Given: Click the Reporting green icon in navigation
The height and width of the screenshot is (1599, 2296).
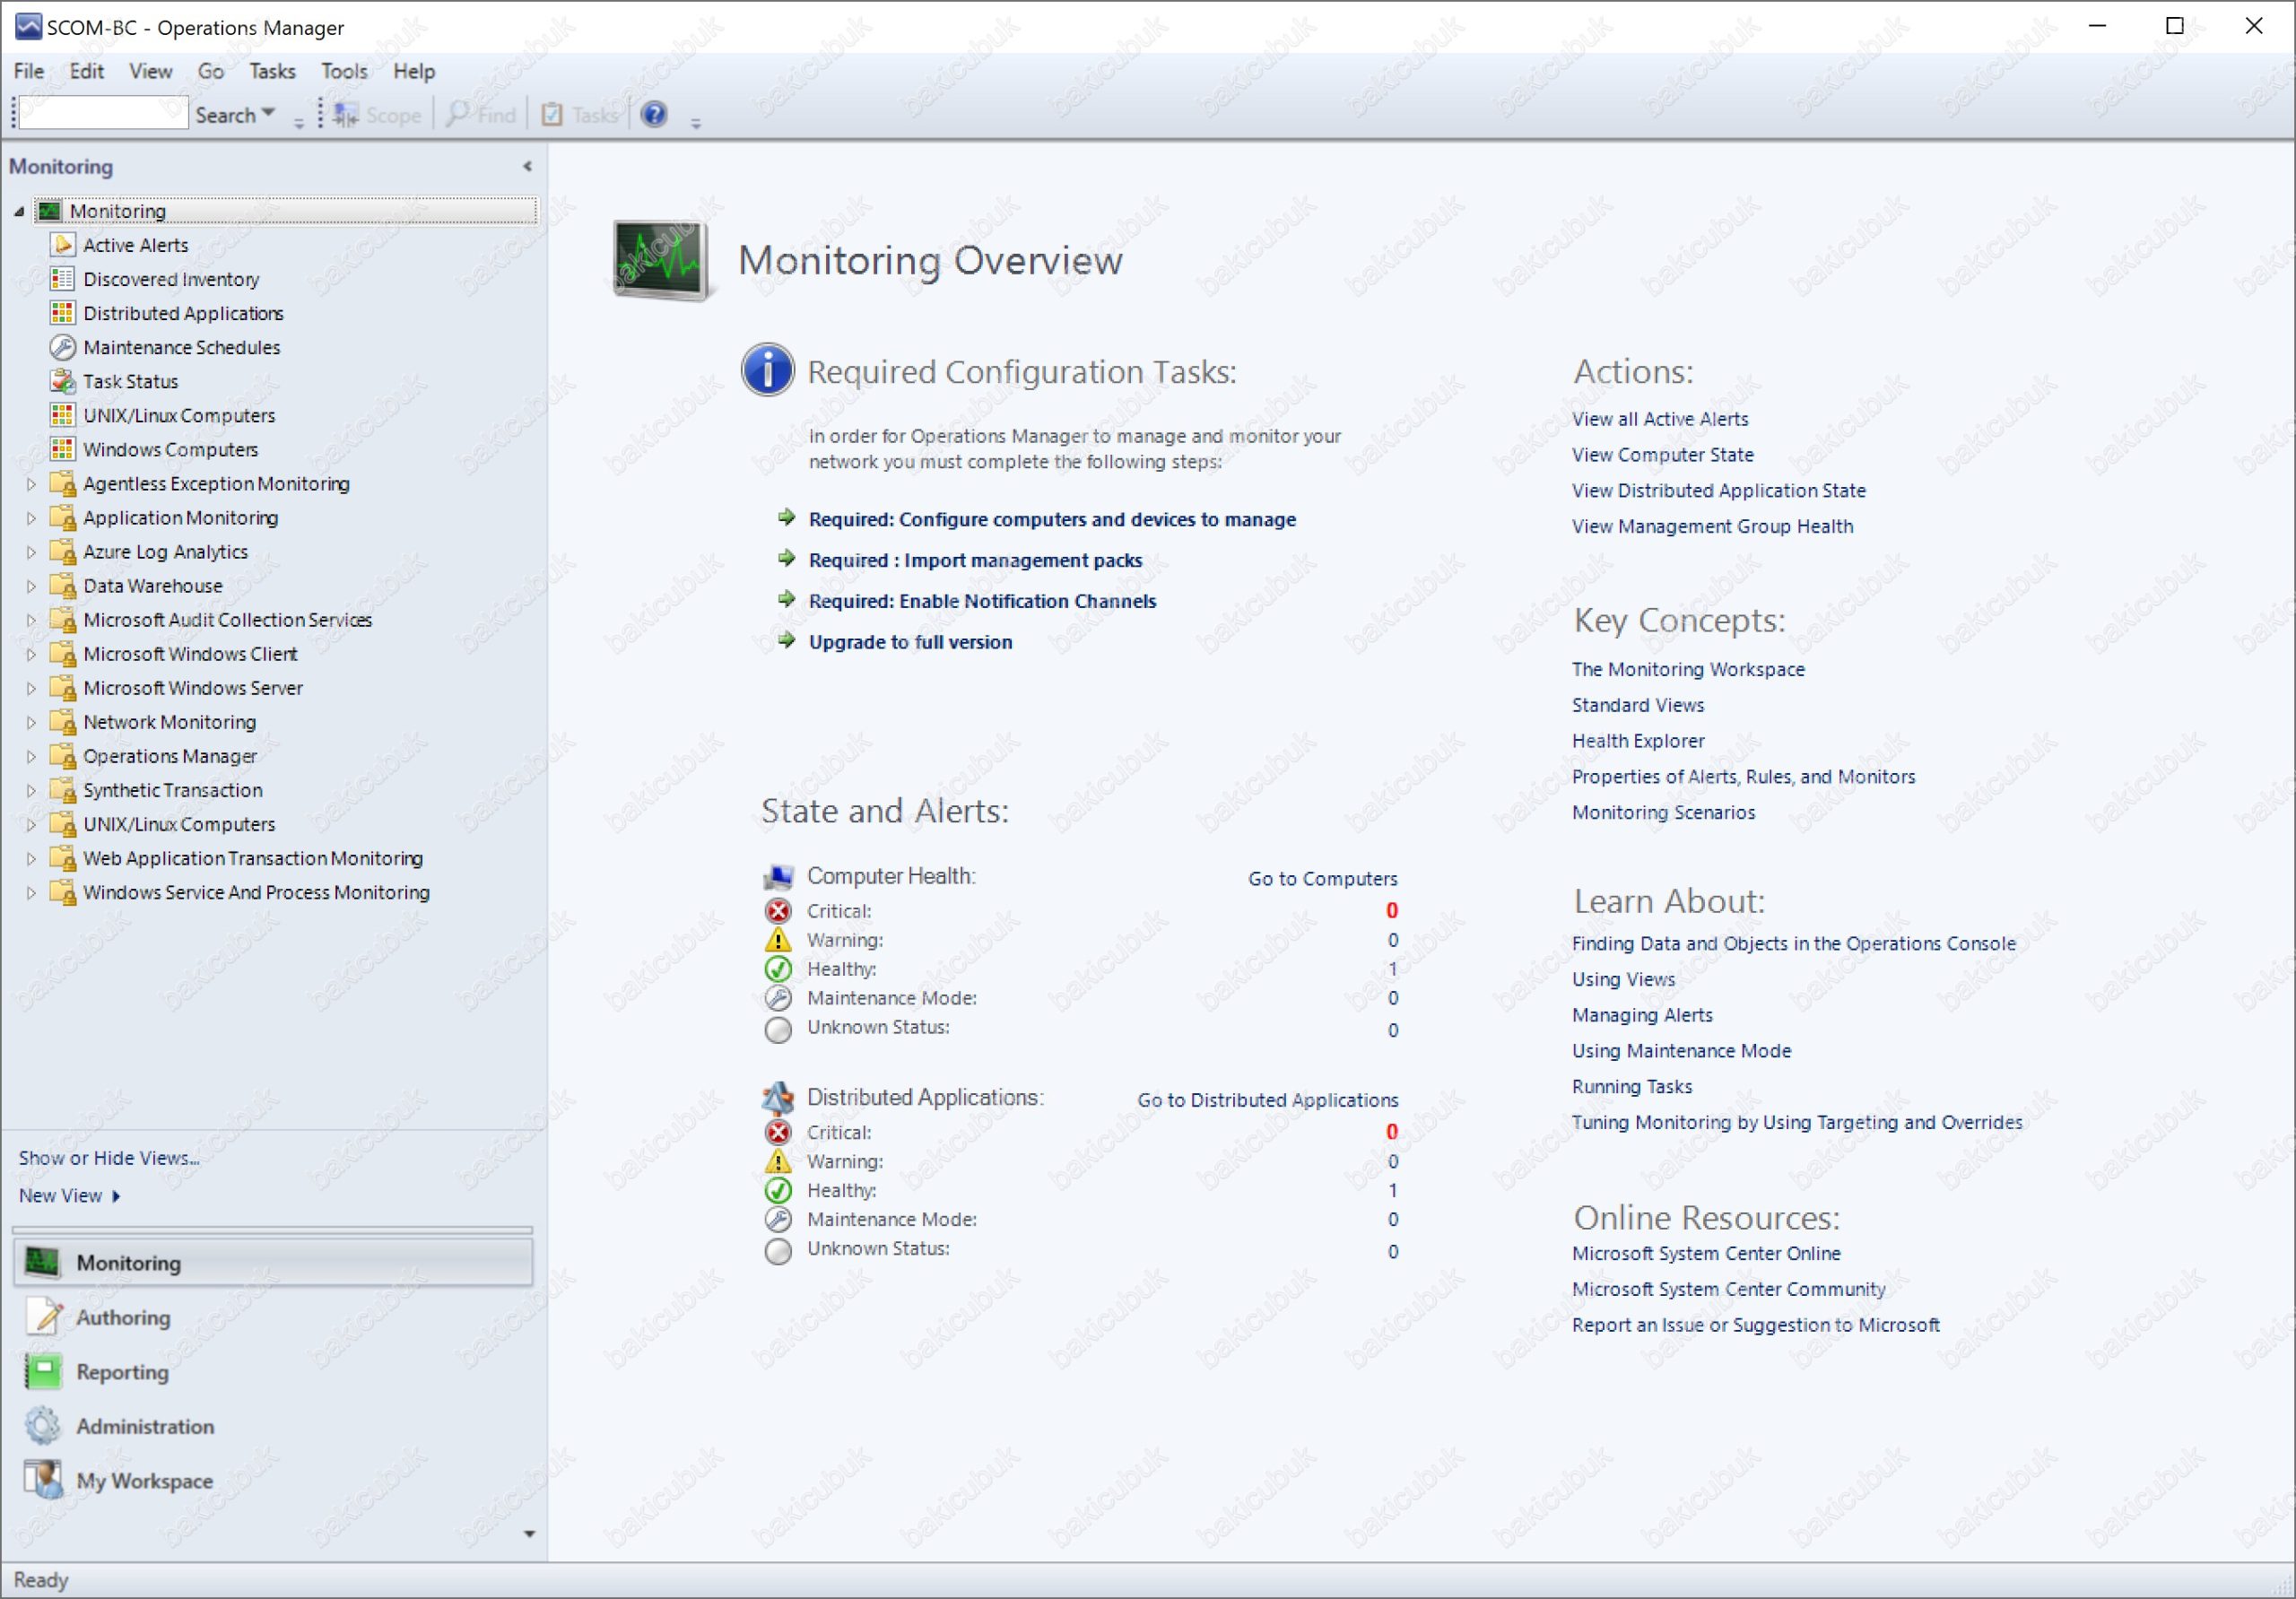Looking at the screenshot, I should click(43, 1372).
